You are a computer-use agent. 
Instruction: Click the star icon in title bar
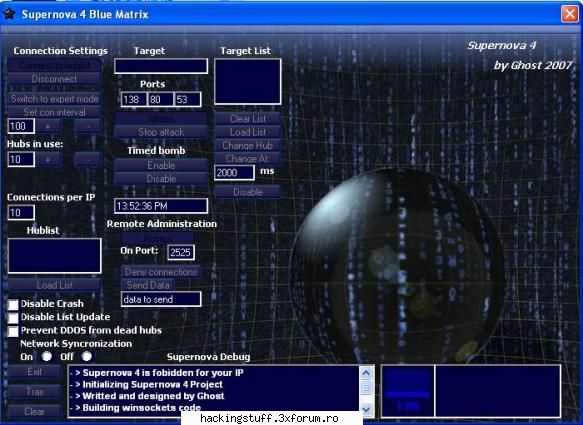coord(9,14)
